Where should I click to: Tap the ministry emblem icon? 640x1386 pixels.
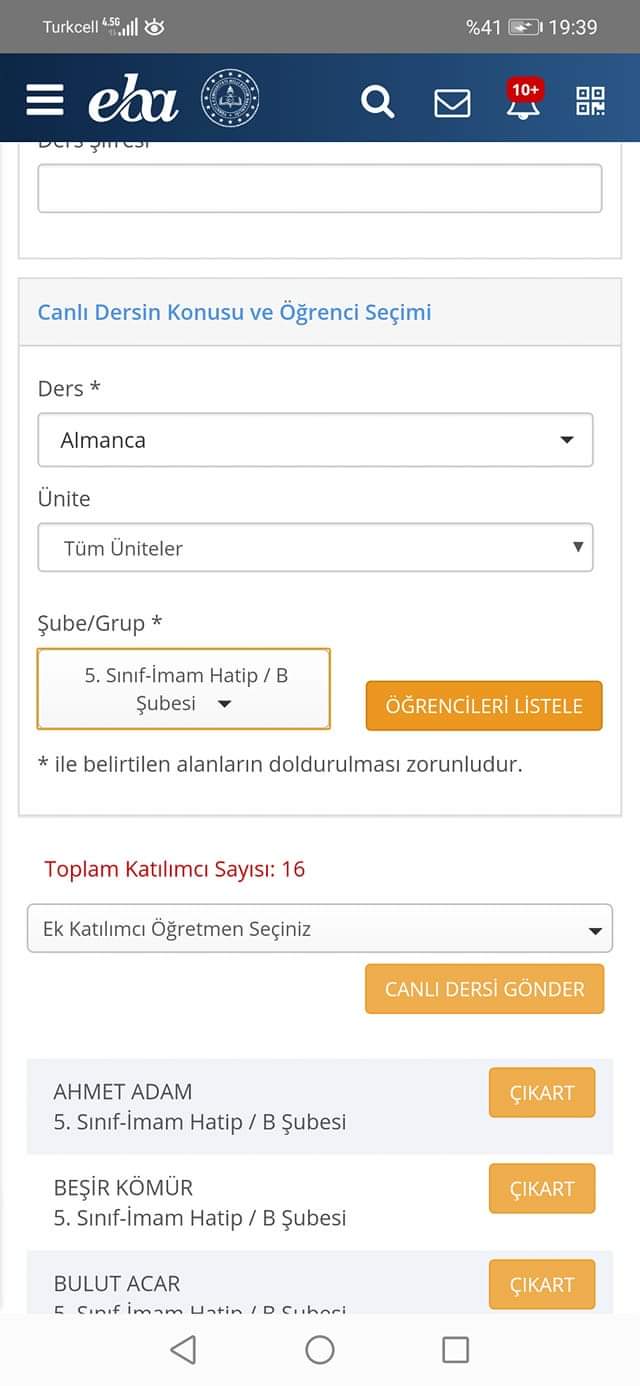point(230,99)
